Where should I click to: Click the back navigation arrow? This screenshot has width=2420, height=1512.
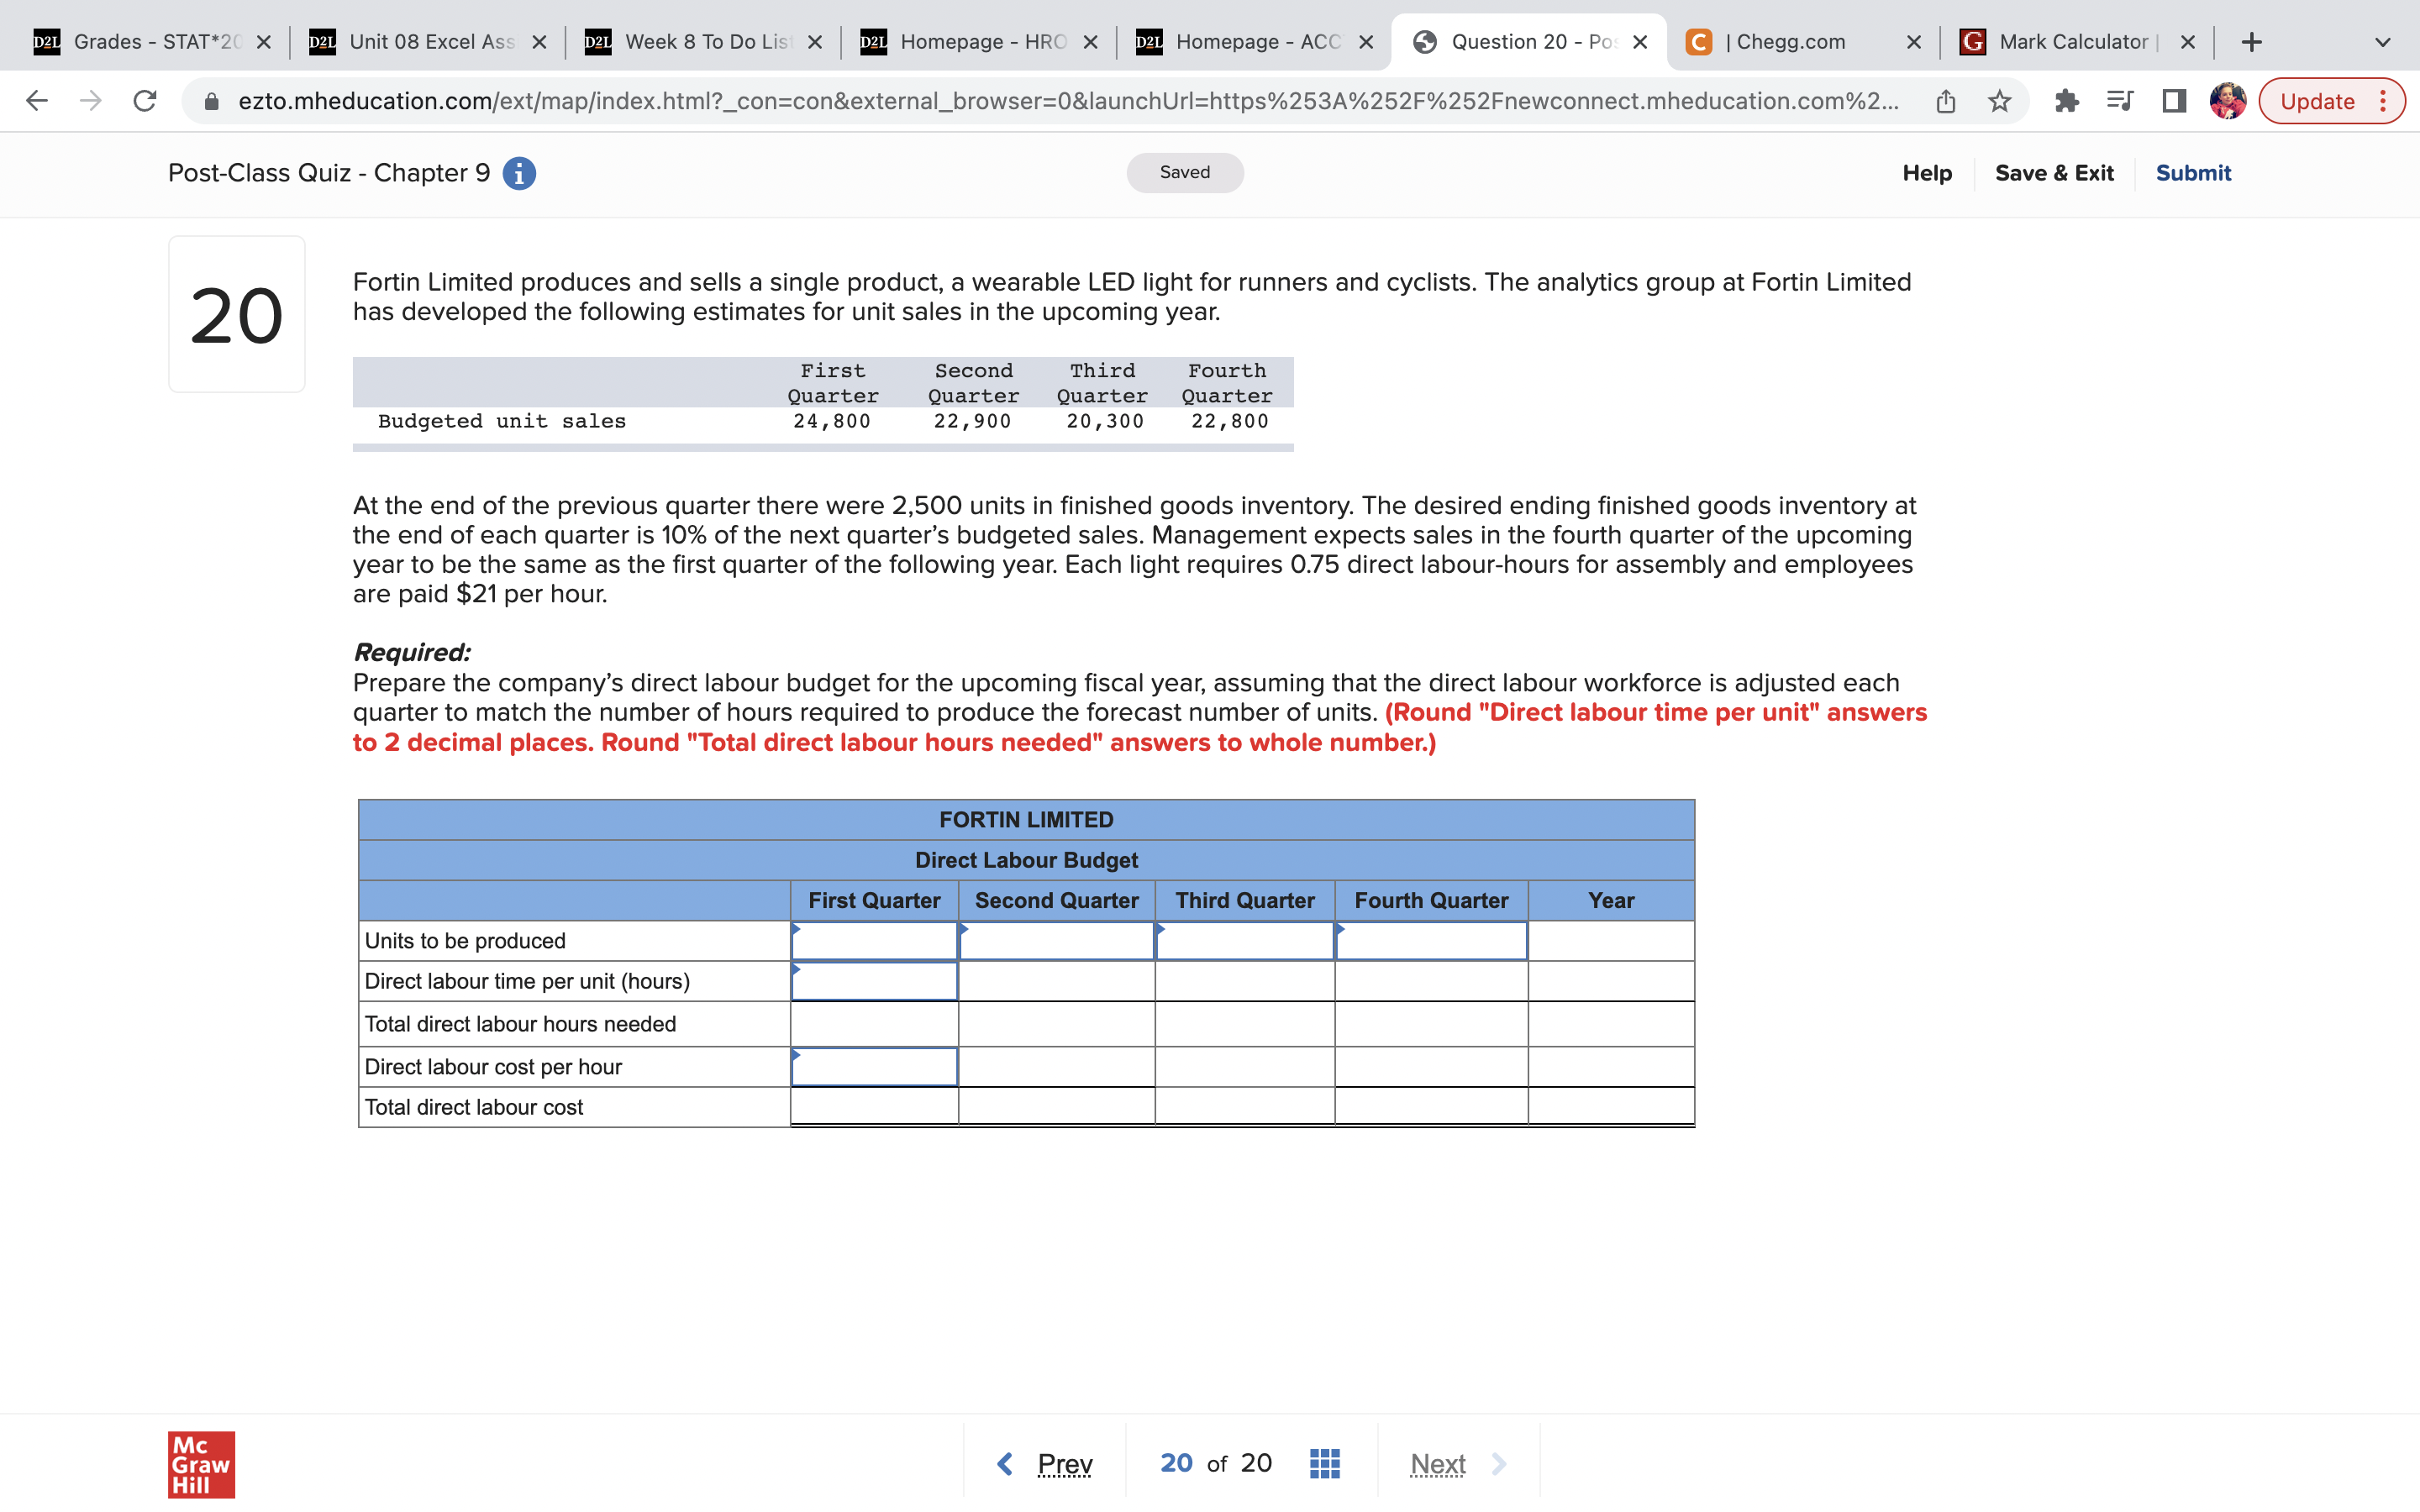[36, 100]
